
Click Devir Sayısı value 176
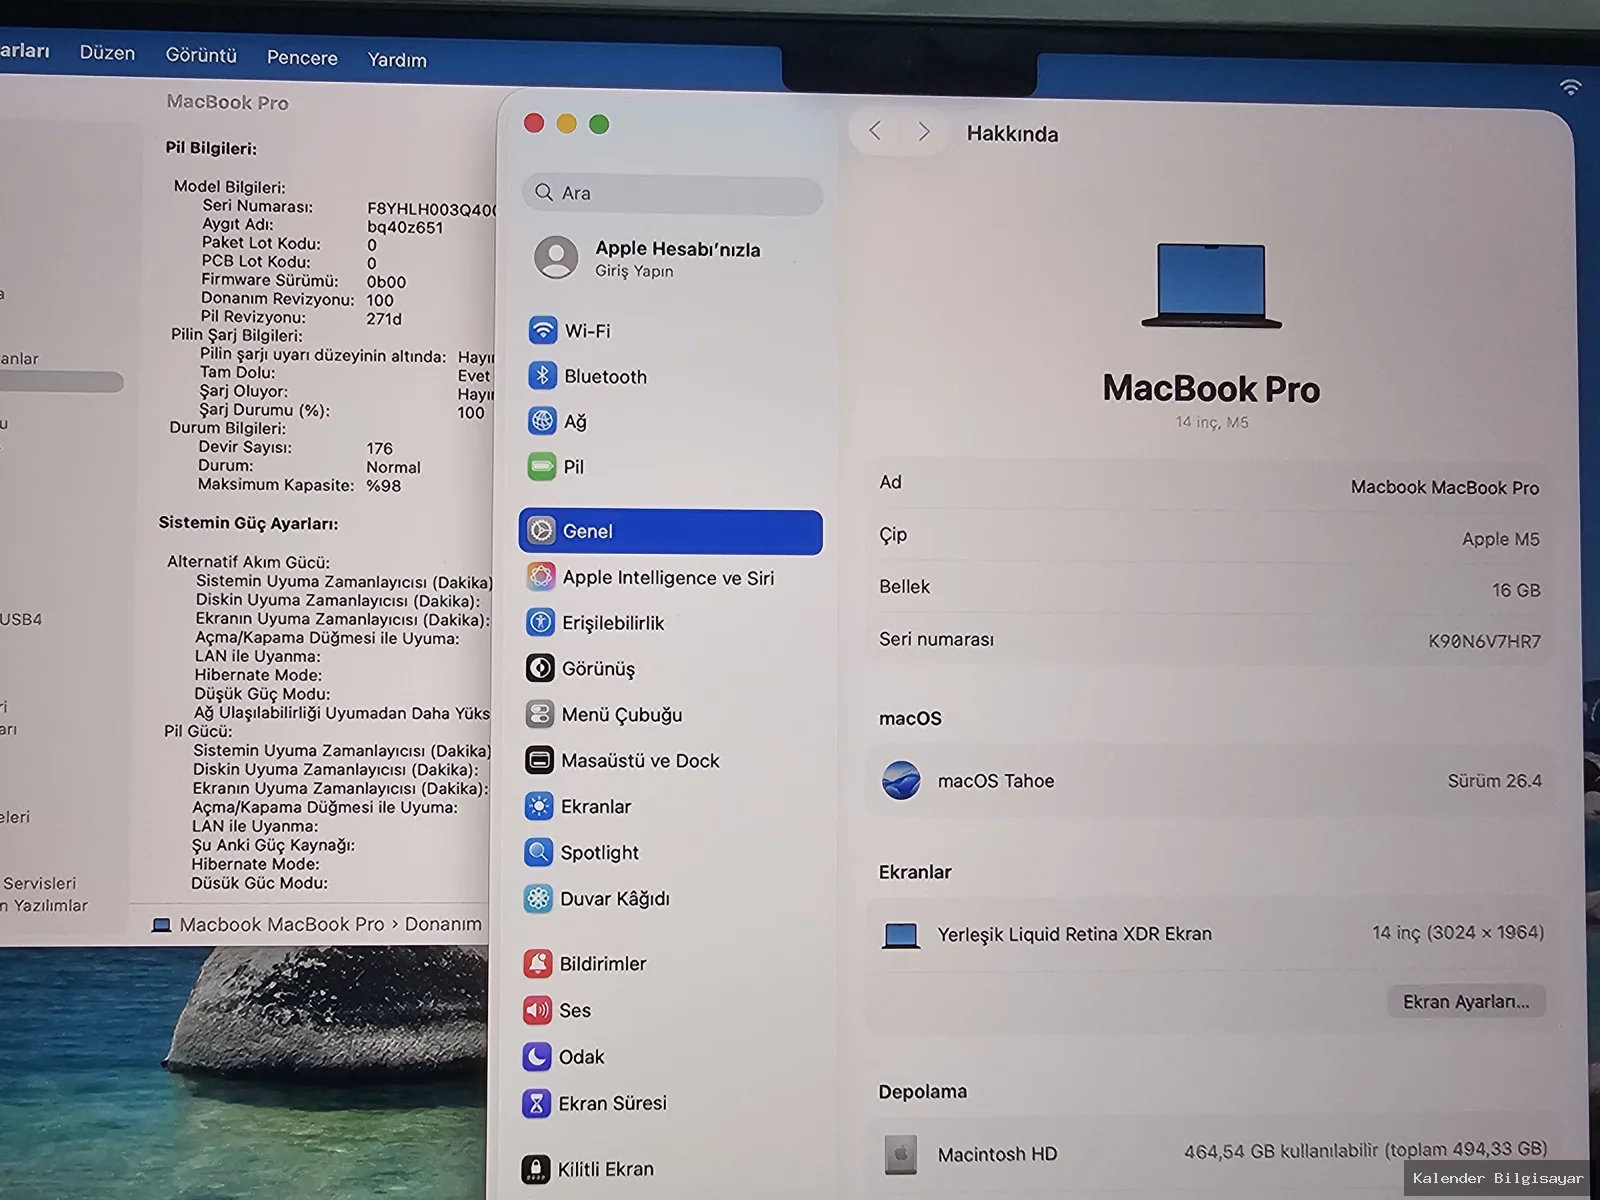[380, 448]
